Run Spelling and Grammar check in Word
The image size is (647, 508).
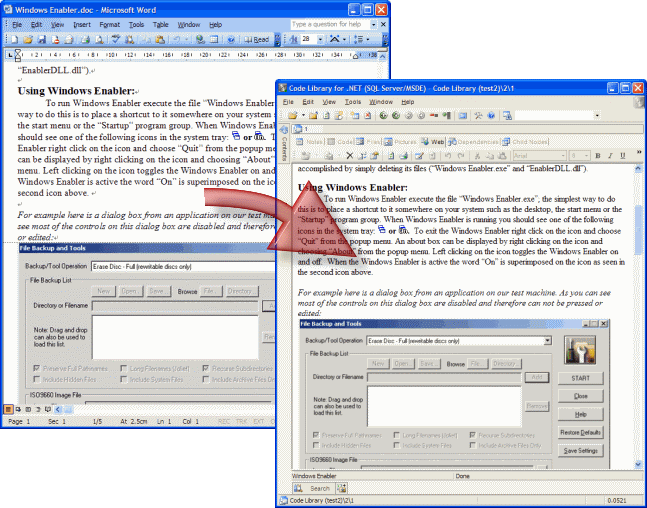click(x=116, y=40)
